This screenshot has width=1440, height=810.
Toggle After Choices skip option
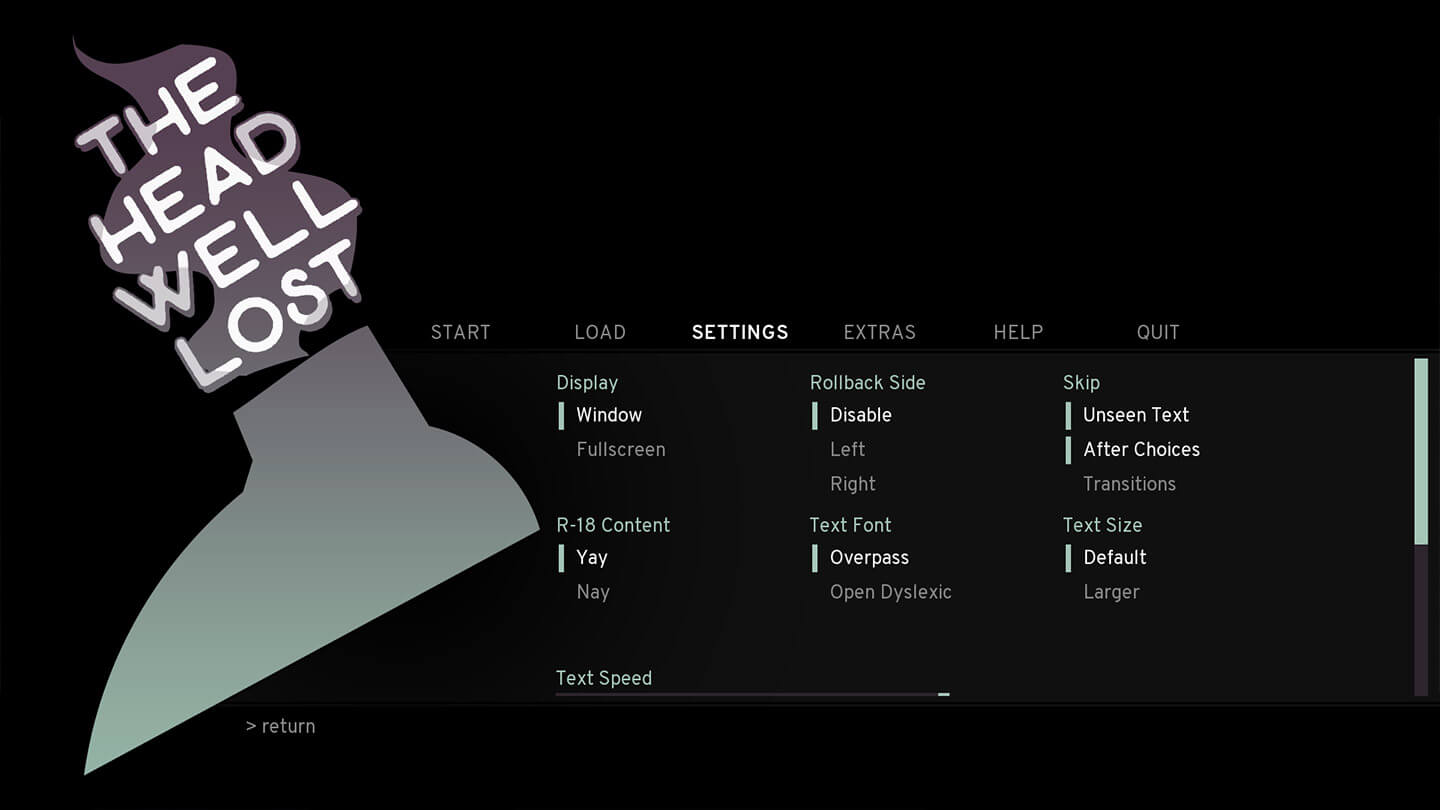tap(1141, 450)
